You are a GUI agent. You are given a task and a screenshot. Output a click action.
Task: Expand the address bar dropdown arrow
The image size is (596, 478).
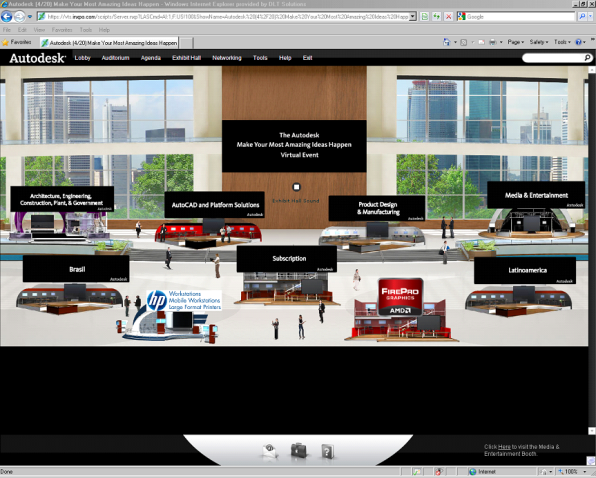pos(412,16)
